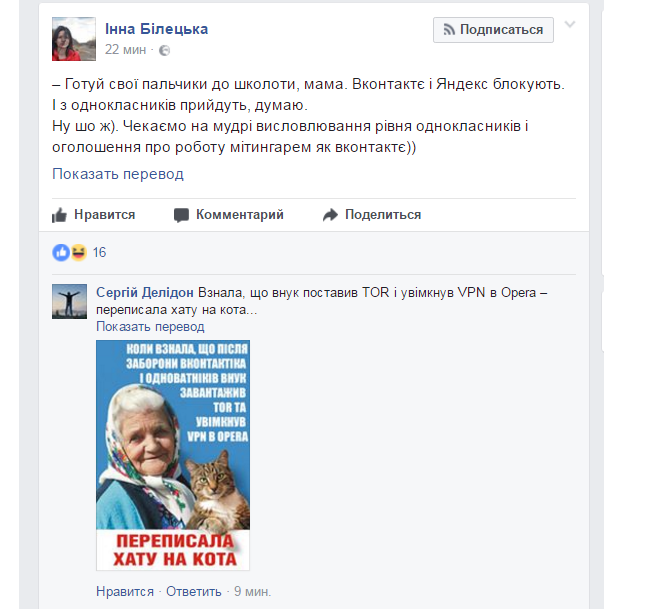The height and width of the screenshot is (610, 650).
Task: Open Інна Білецька profile name link
Action: point(156,29)
